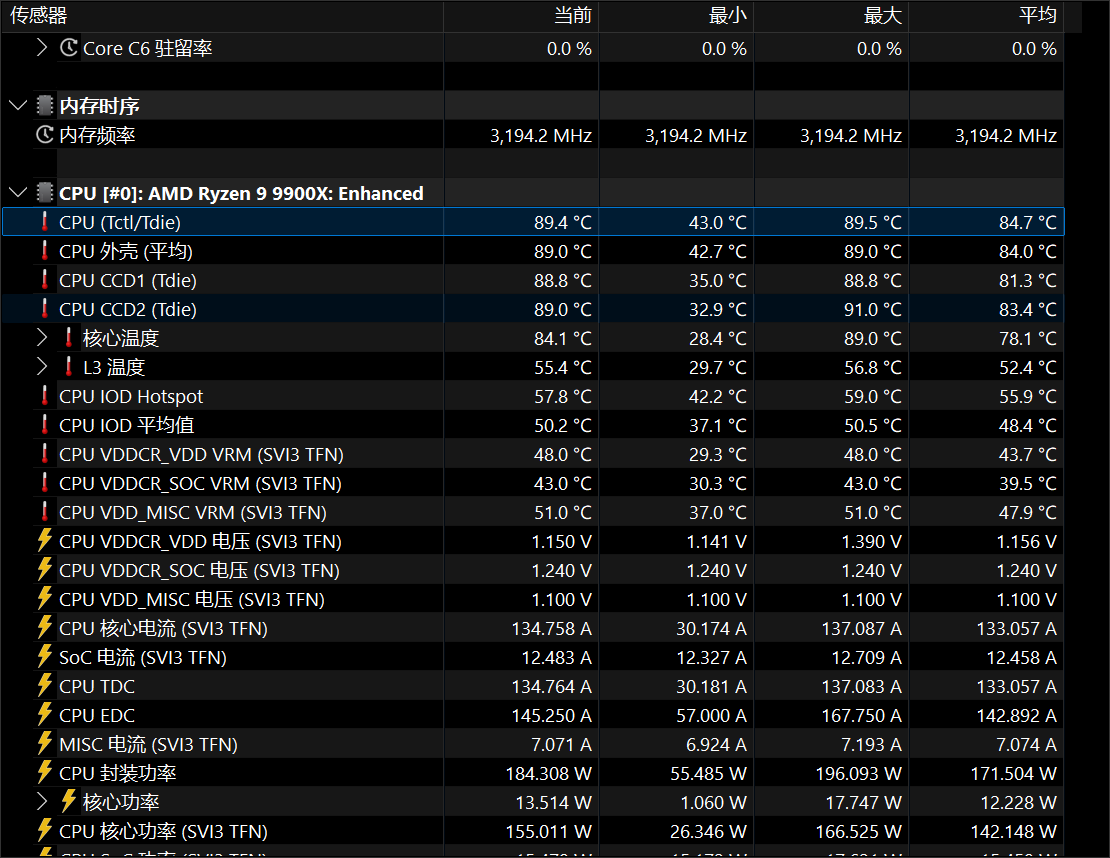This screenshot has height=858, width=1110.
Task: Collapse the 内存时序 section
Action: [x=17, y=106]
